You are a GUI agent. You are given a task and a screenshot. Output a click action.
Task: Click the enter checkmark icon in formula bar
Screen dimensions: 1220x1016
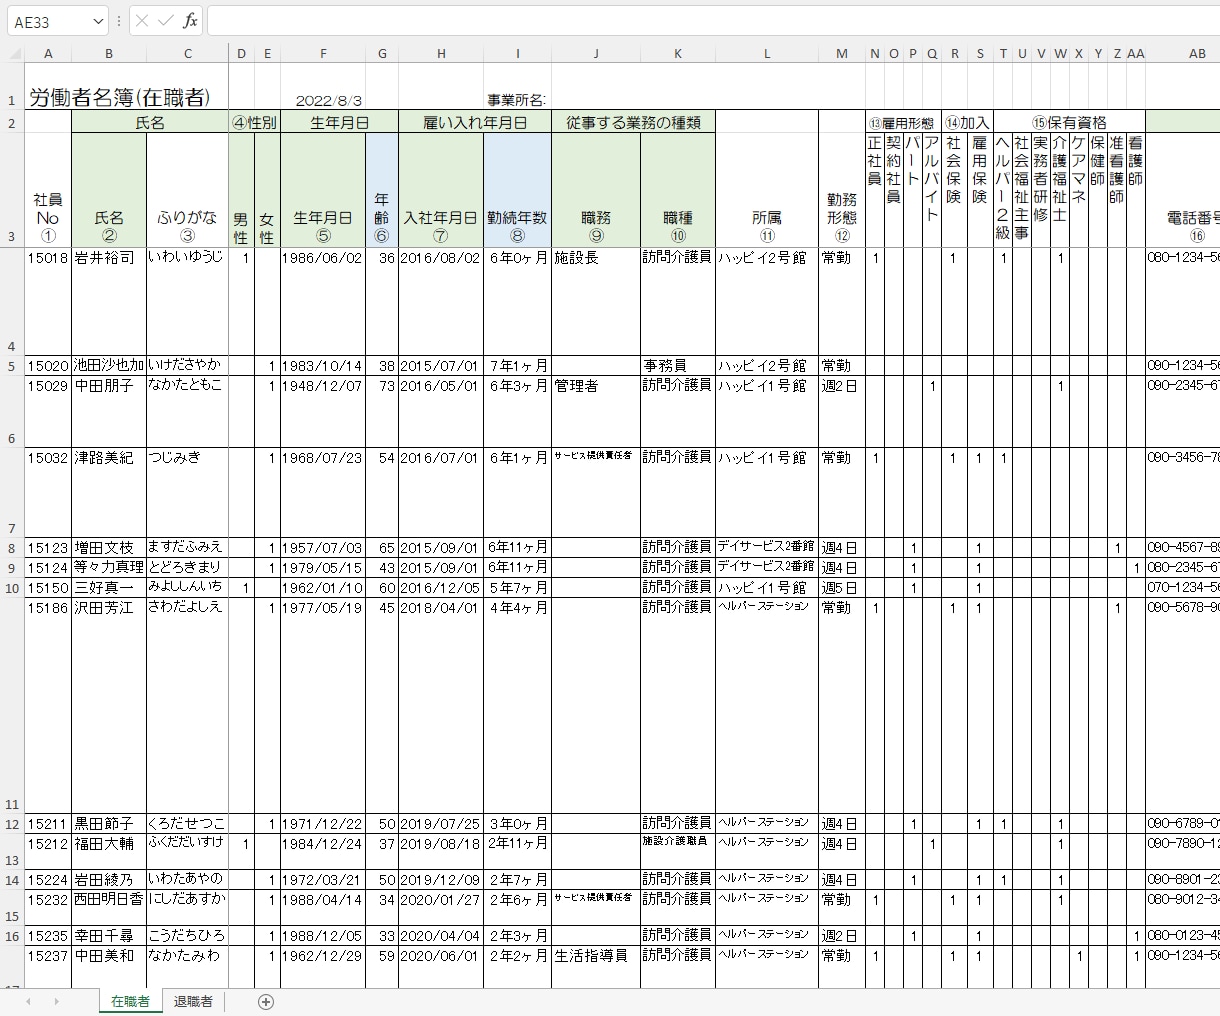pos(166,21)
